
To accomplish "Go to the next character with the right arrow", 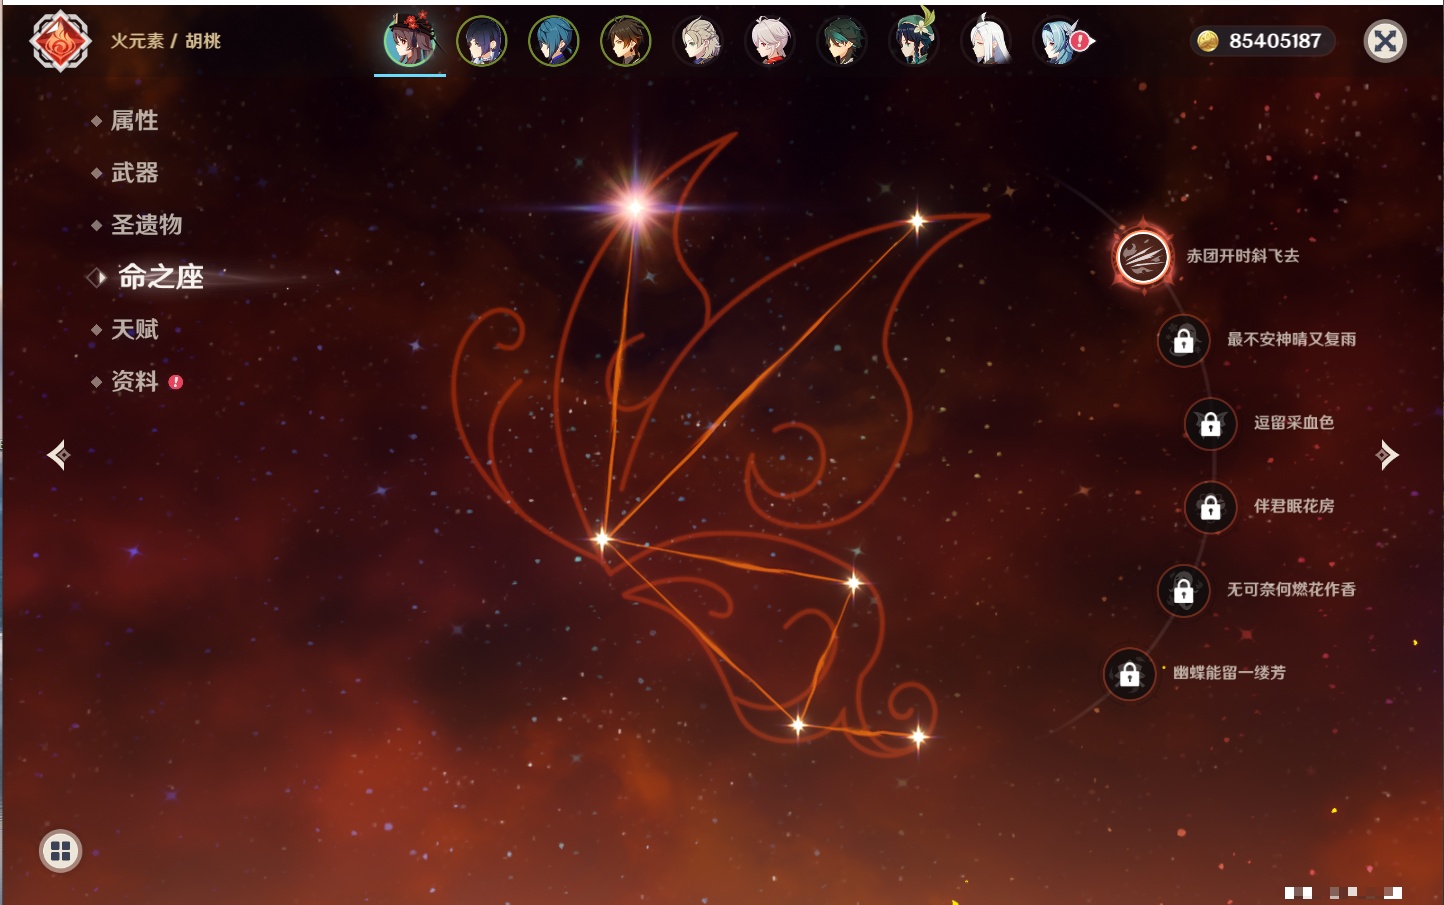I will (x=1387, y=455).
